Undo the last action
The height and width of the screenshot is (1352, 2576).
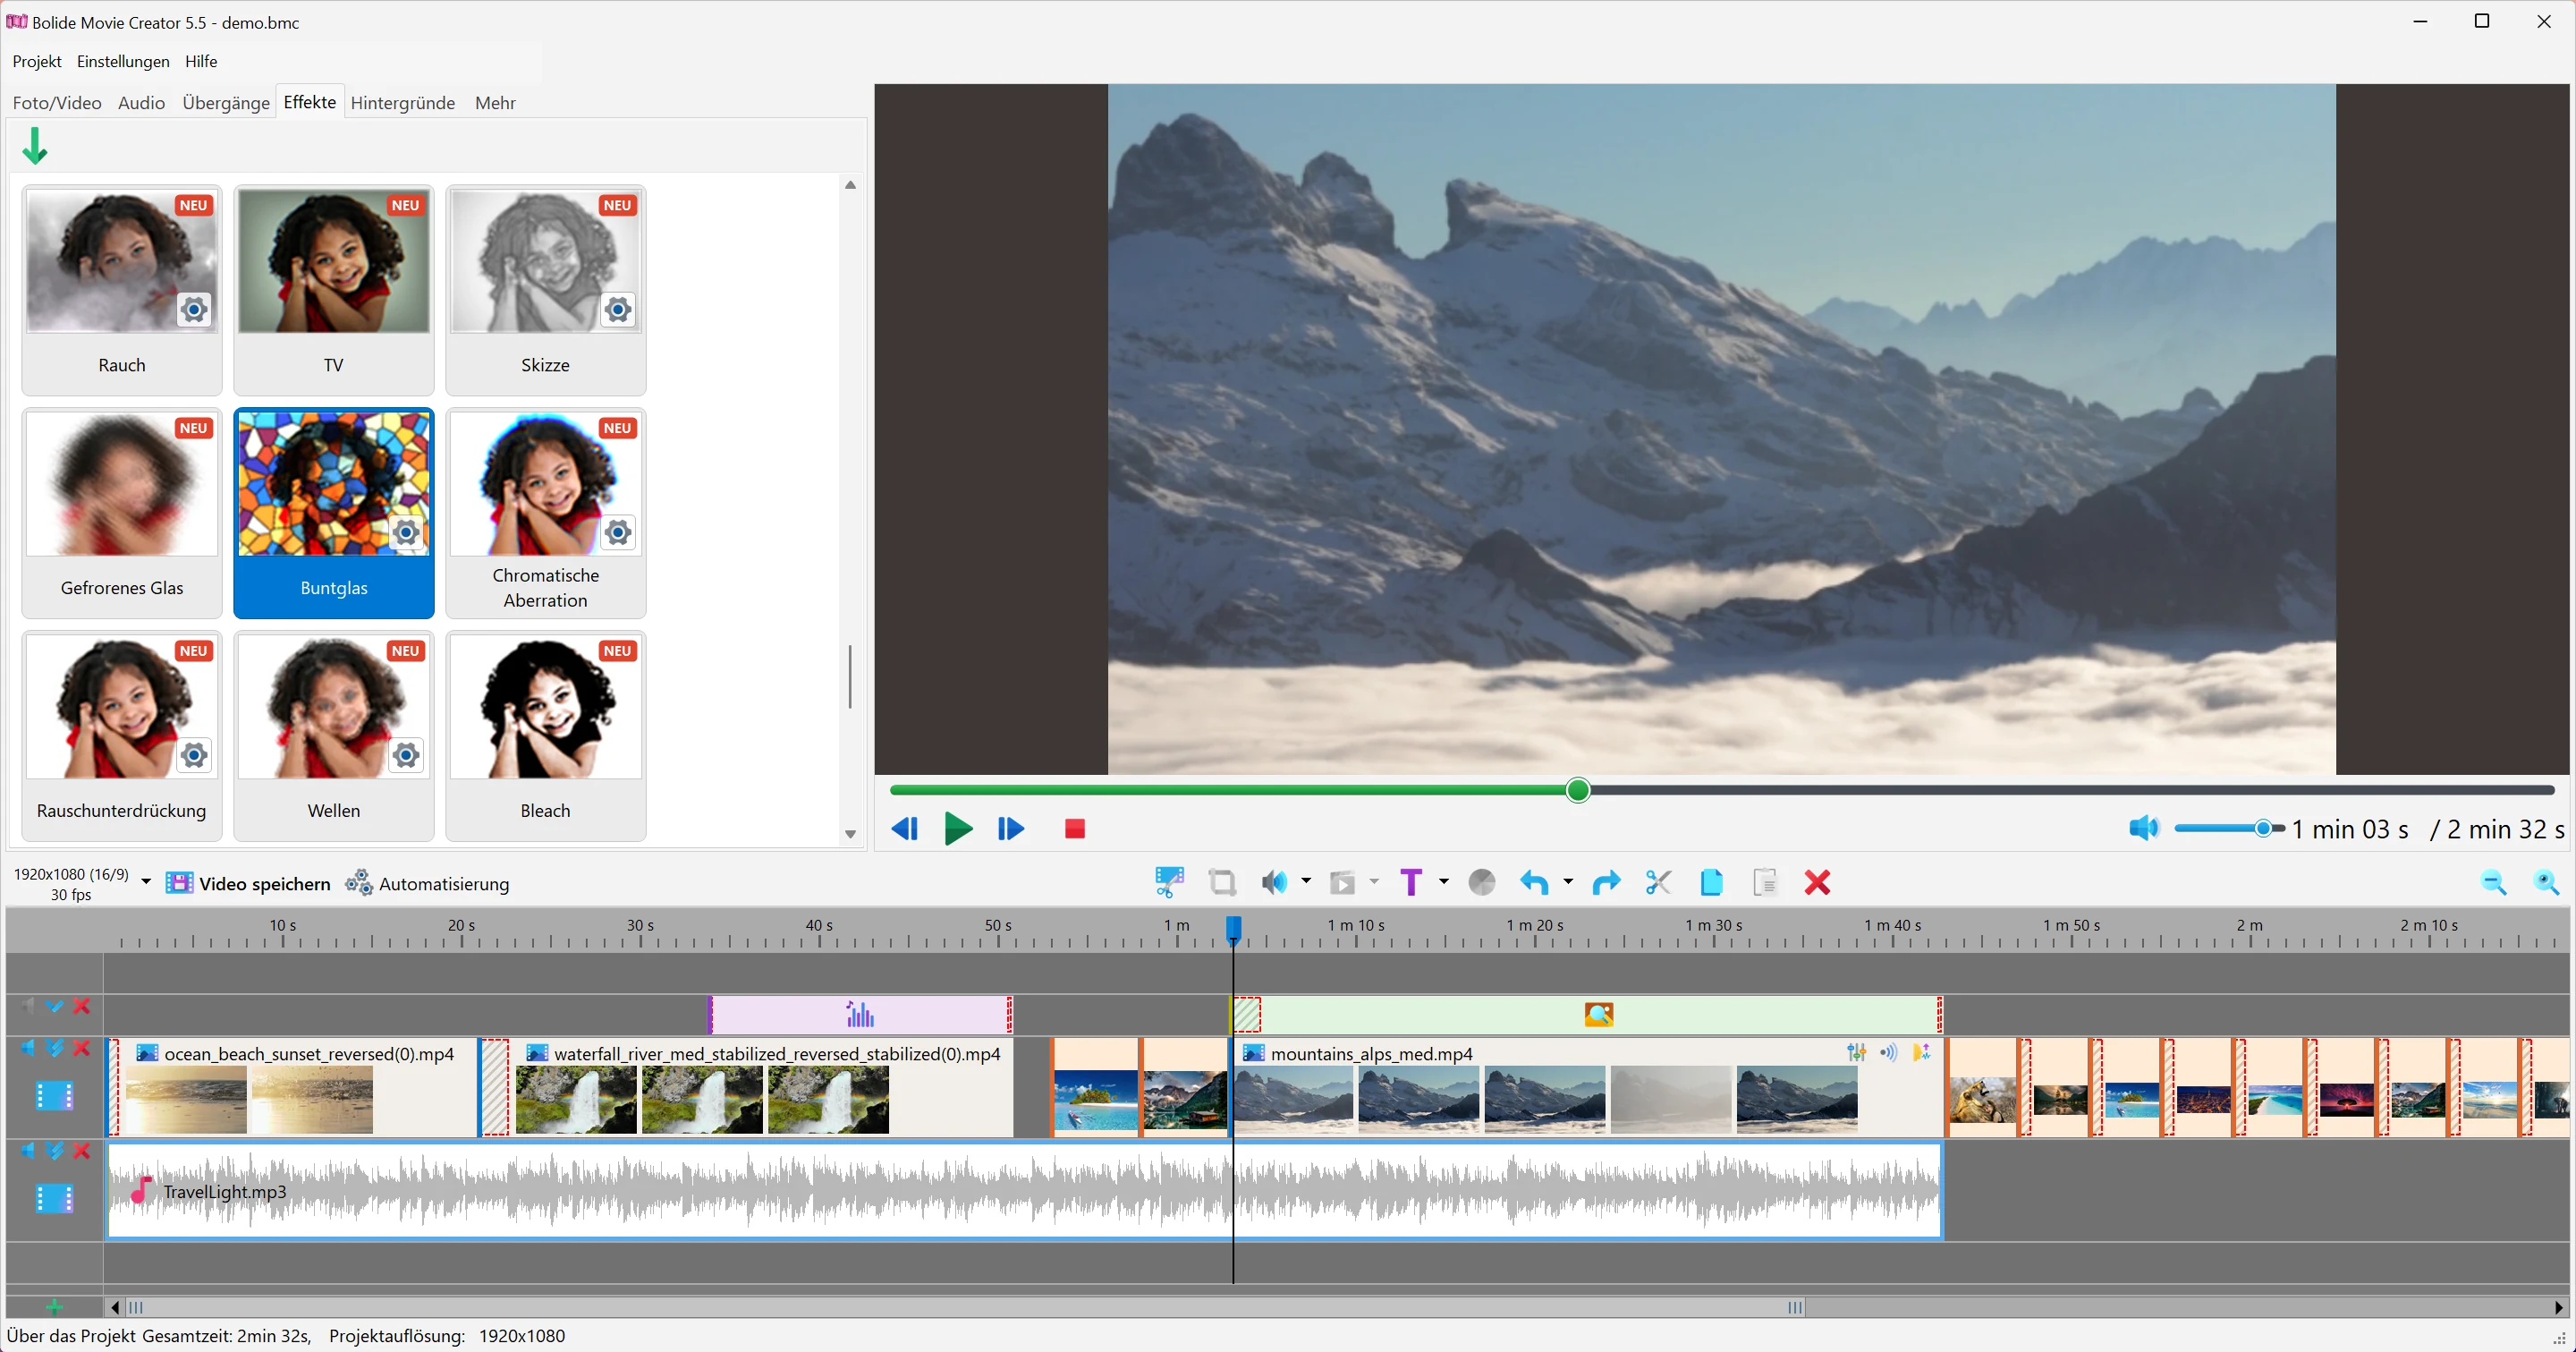1535,882
